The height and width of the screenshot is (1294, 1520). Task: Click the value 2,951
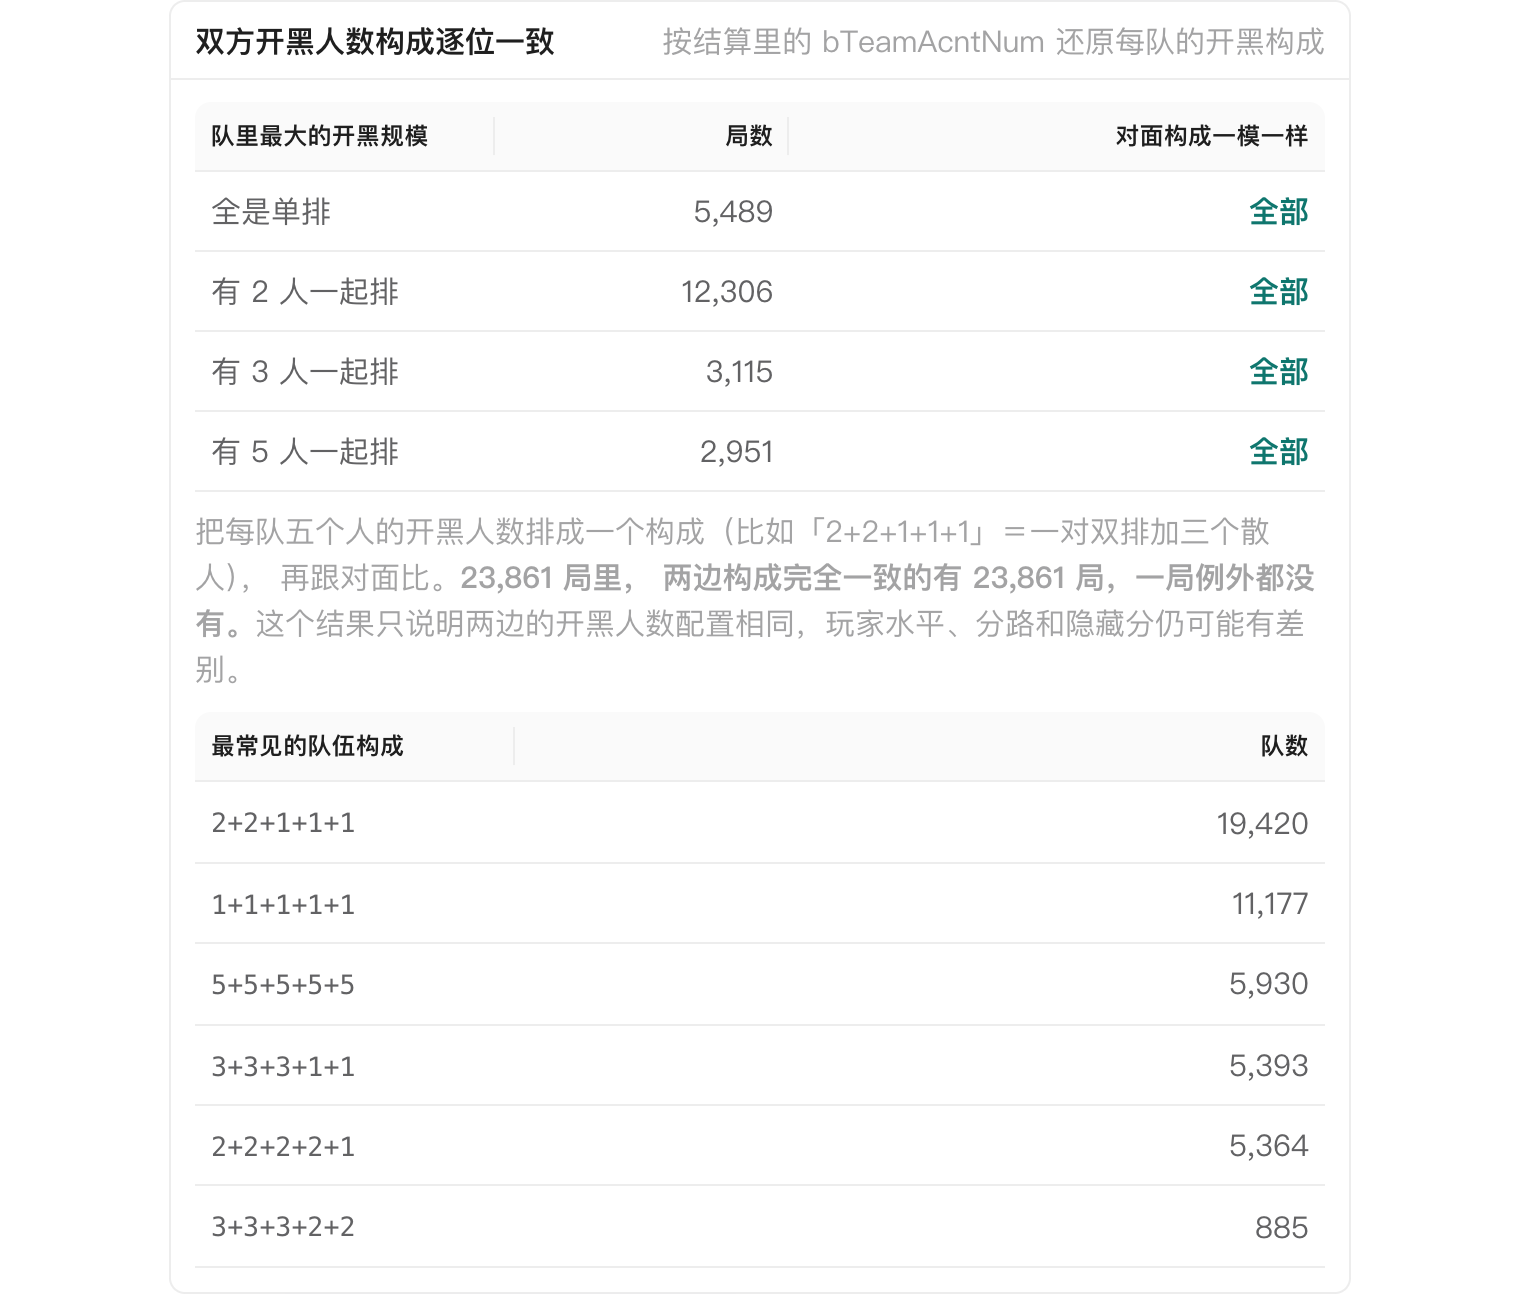[x=736, y=452]
